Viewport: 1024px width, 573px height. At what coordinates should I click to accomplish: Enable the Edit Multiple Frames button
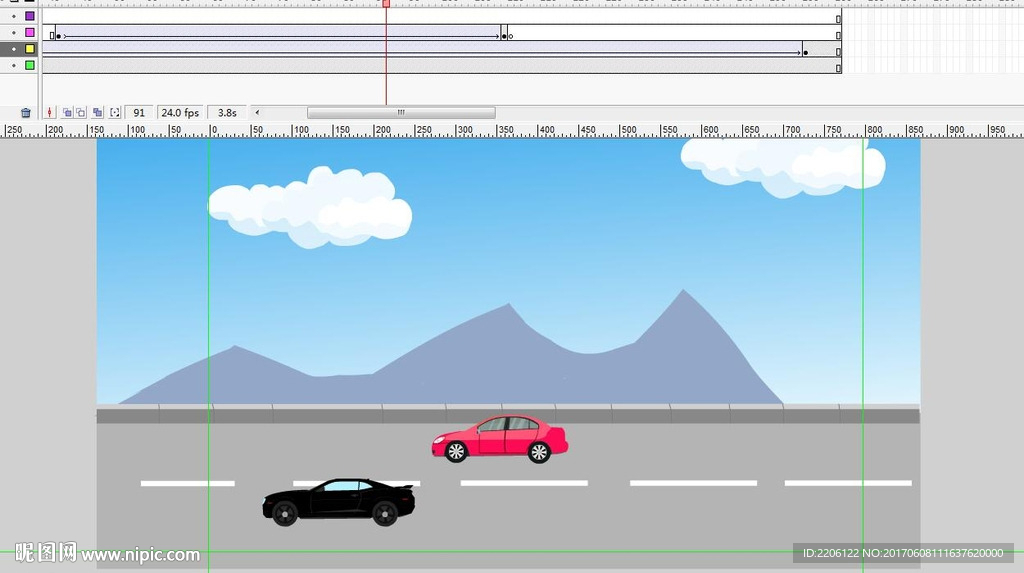point(97,112)
